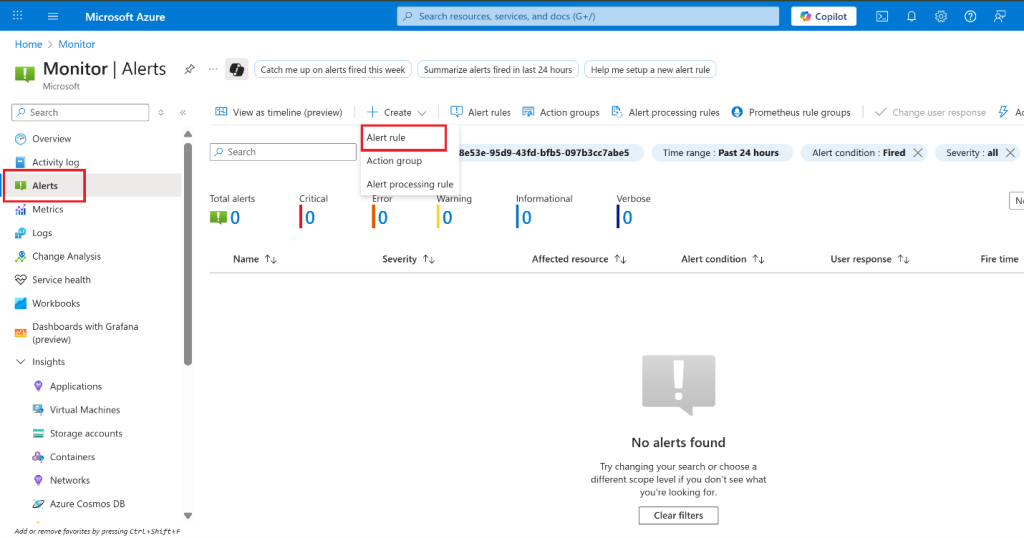
Task: Focus the sidebar Search box
Action: click(80, 112)
